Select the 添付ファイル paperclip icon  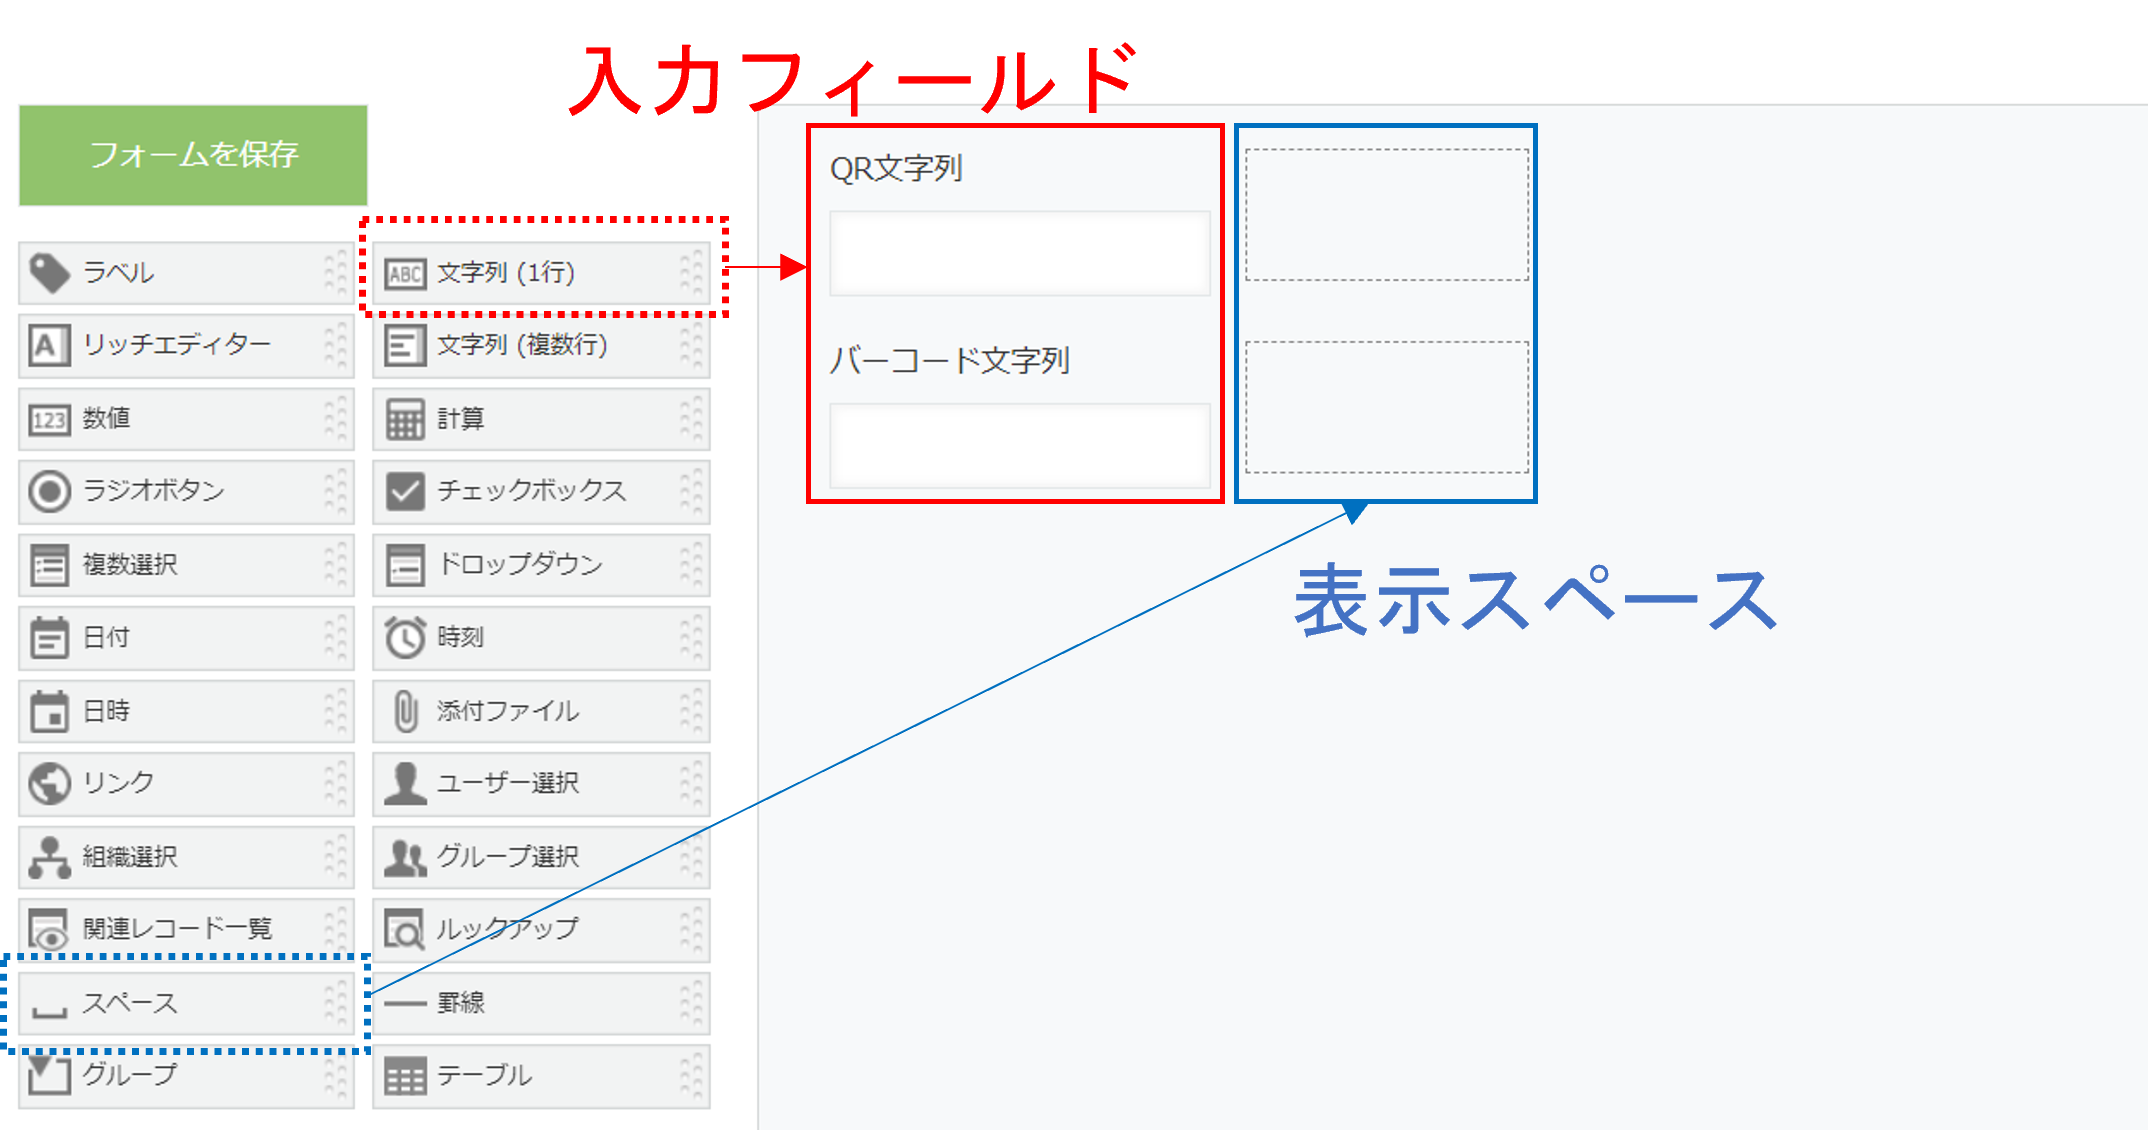(x=405, y=711)
